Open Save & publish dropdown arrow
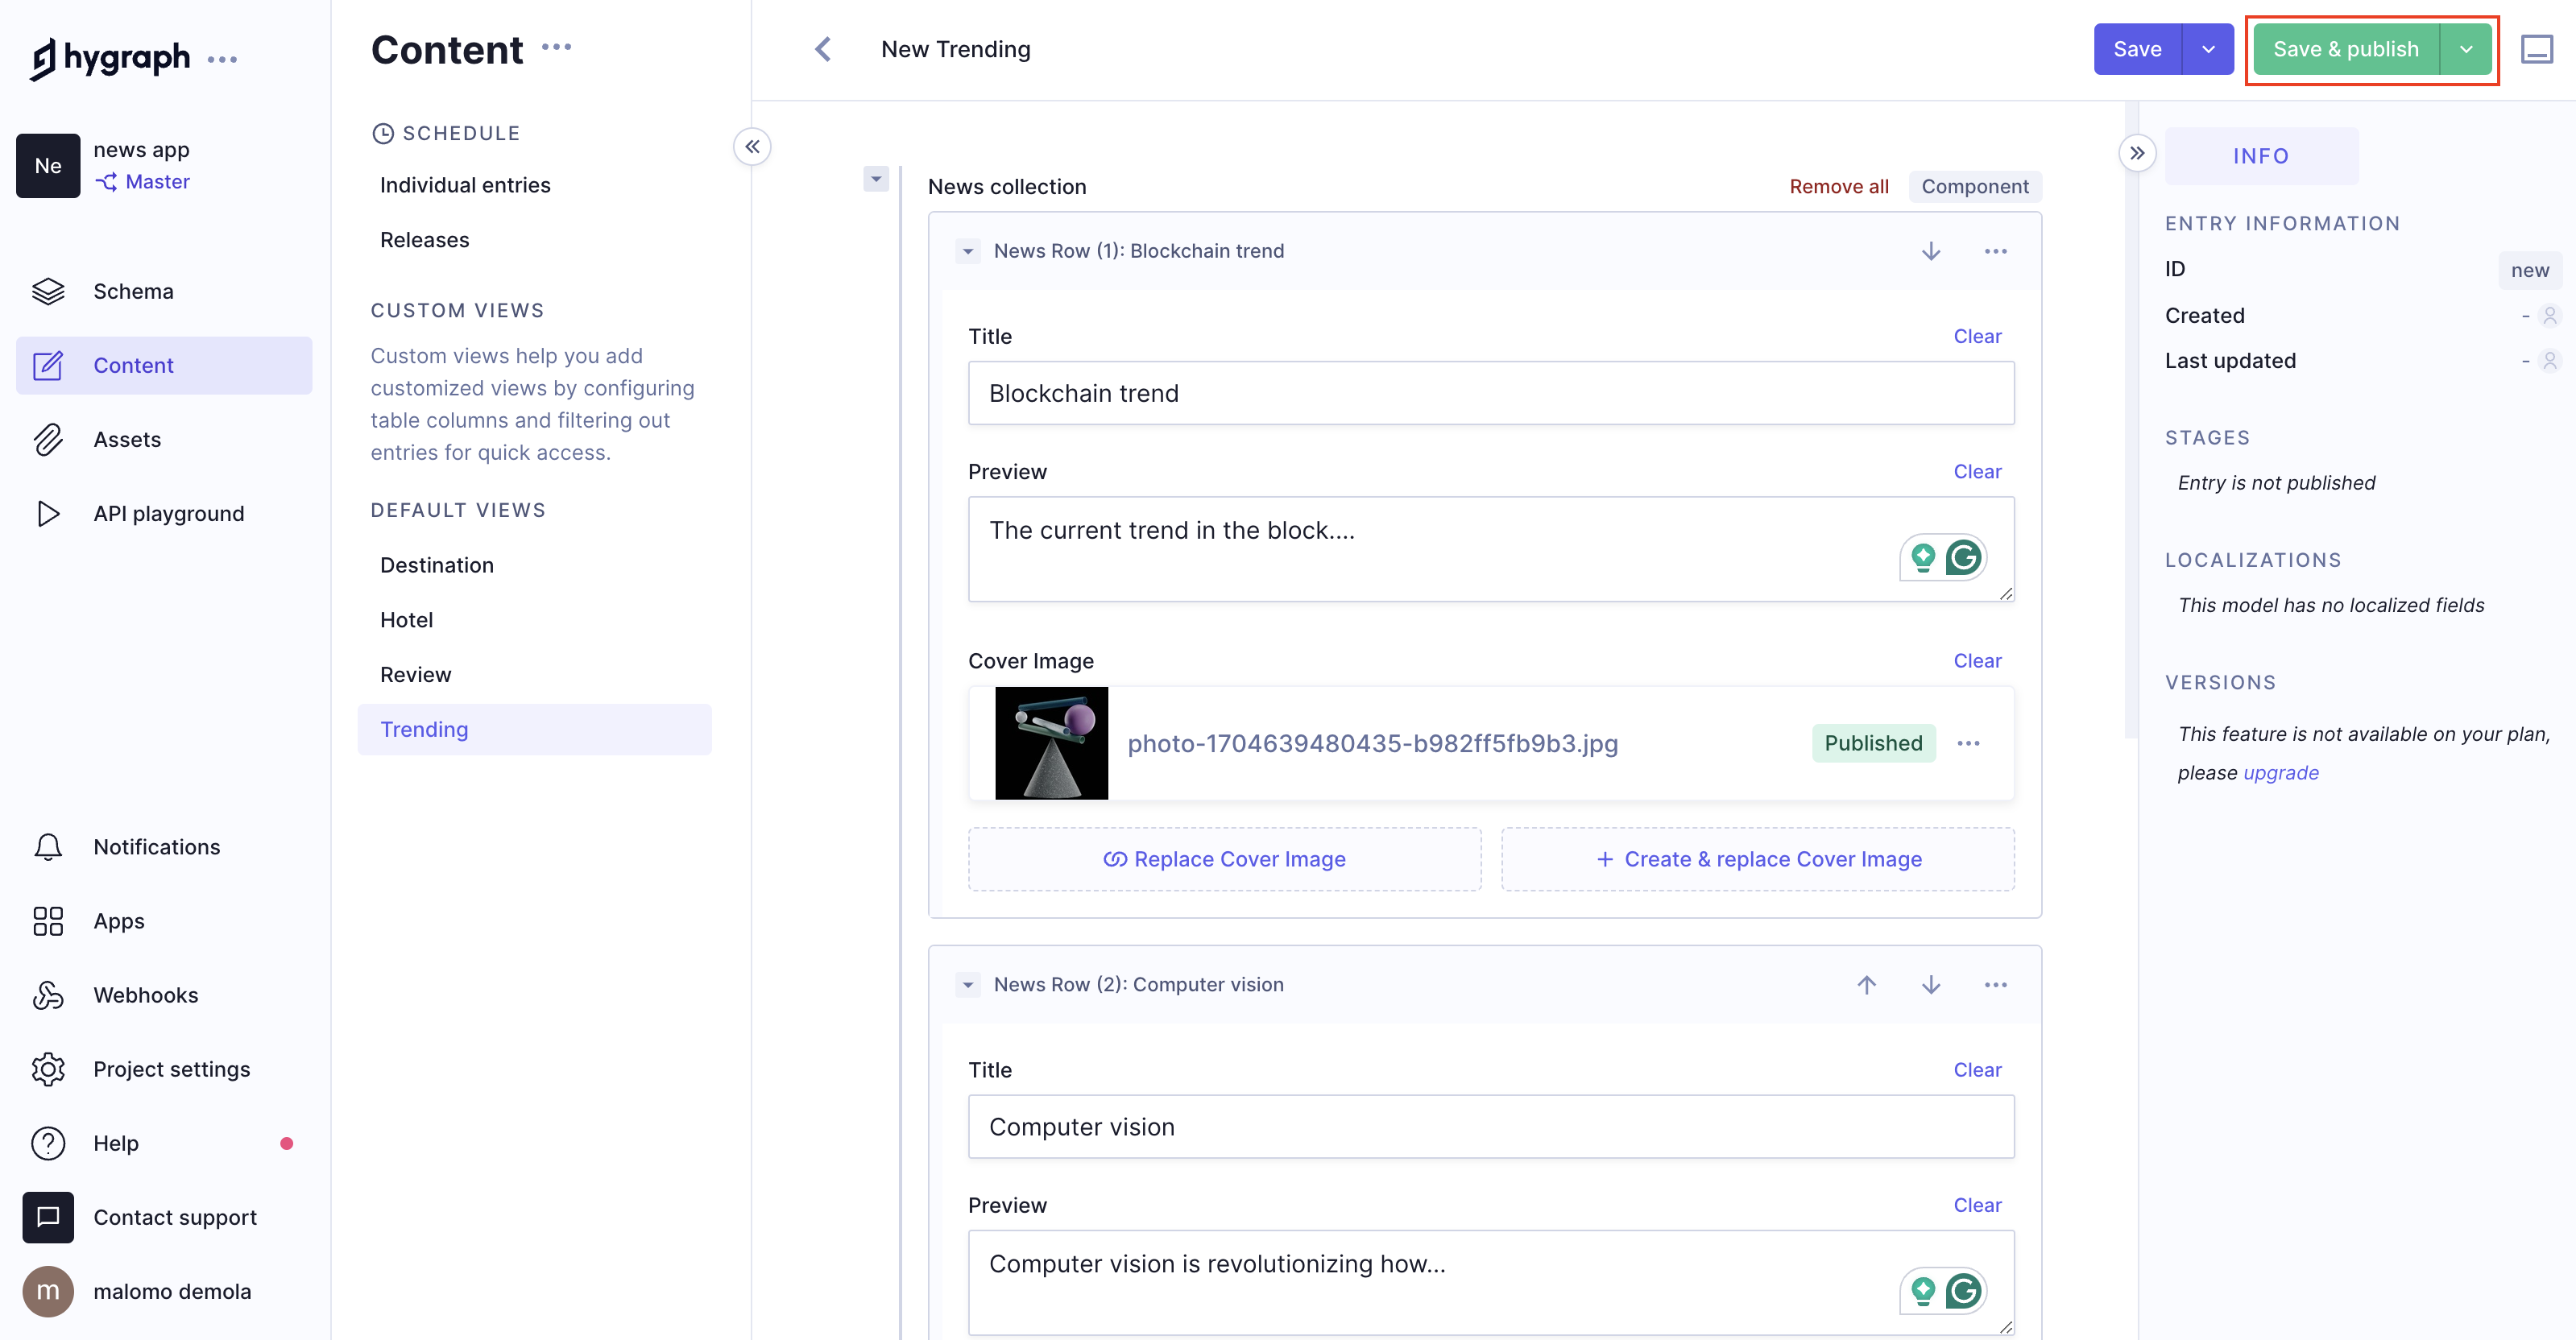Viewport: 2576px width, 1340px height. tap(2466, 49)
